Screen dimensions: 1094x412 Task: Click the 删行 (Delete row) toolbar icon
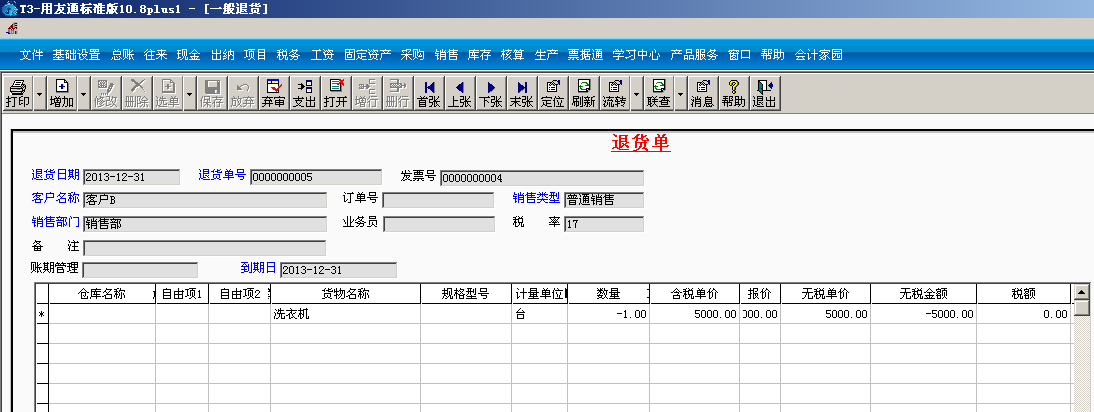(x=397, y=93)
